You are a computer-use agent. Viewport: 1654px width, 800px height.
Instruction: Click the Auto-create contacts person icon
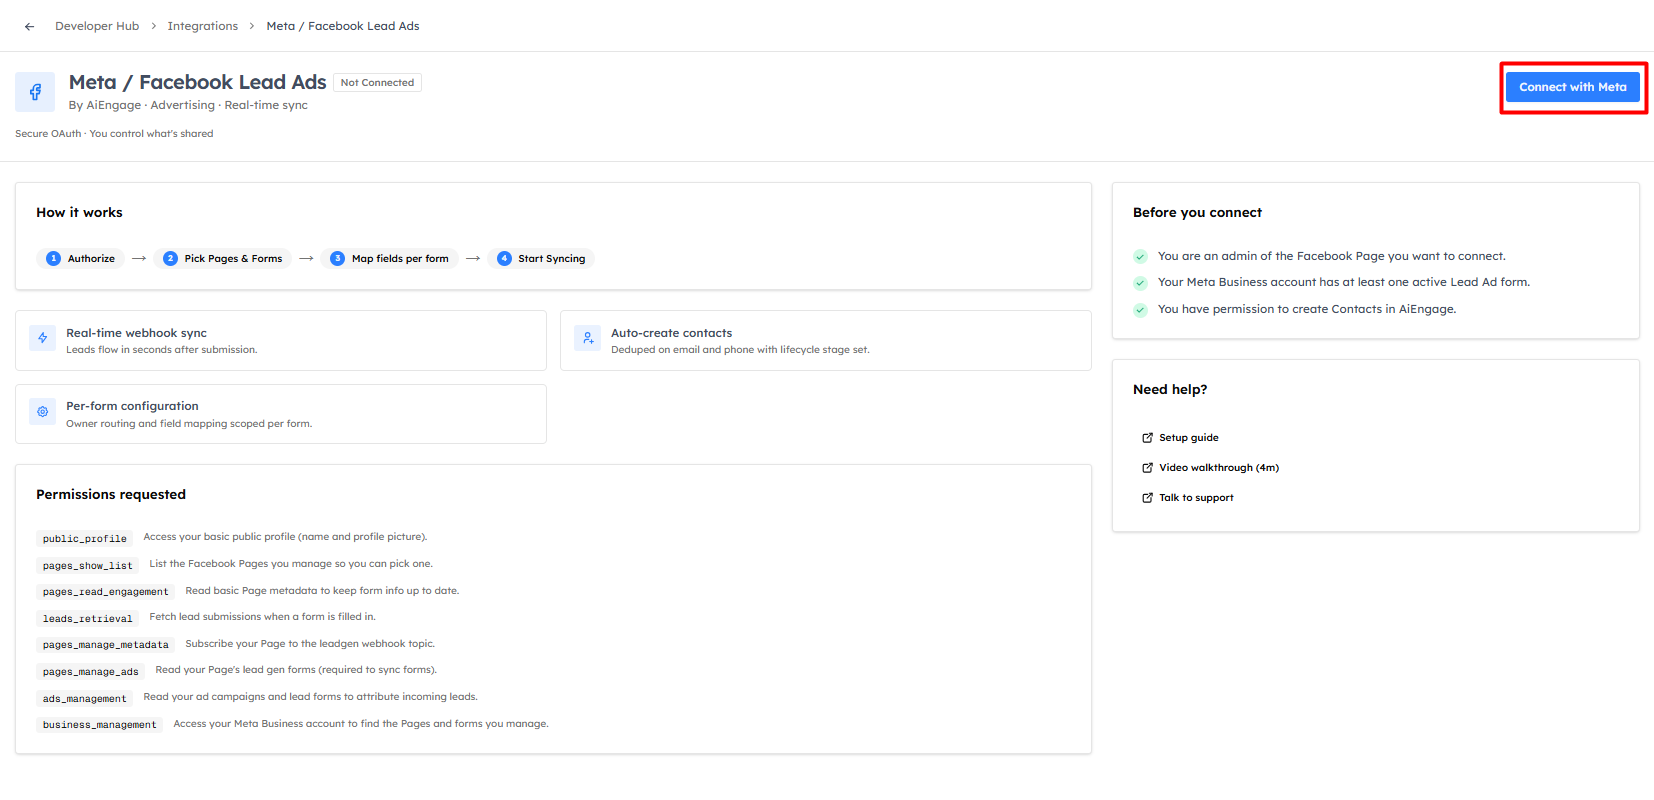click(x=588, y=338)
